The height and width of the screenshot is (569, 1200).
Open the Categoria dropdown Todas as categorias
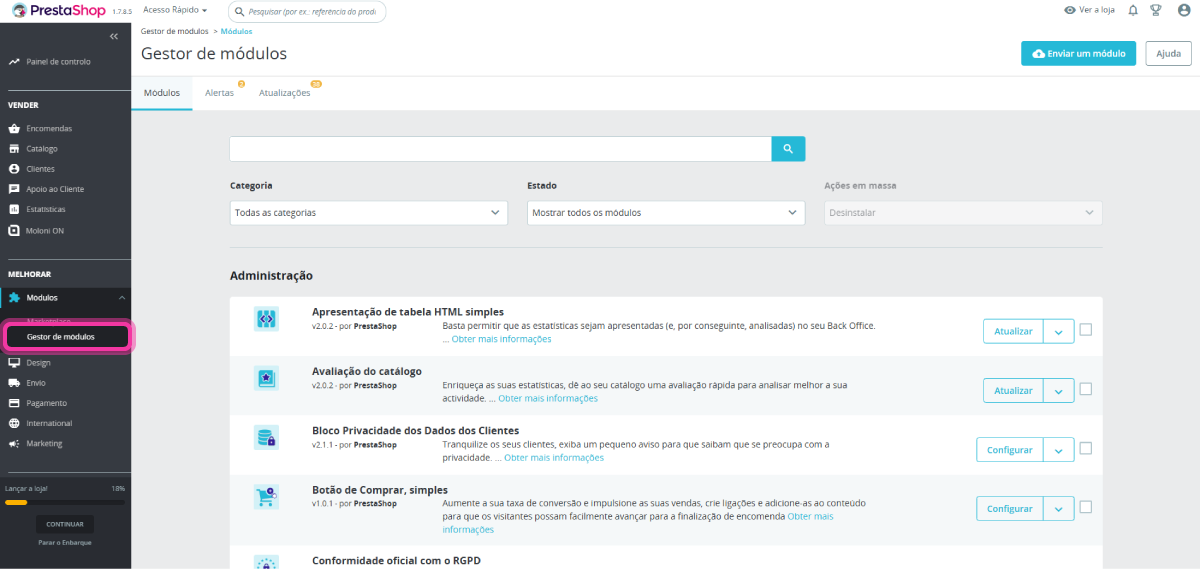(x=369, y=213)
